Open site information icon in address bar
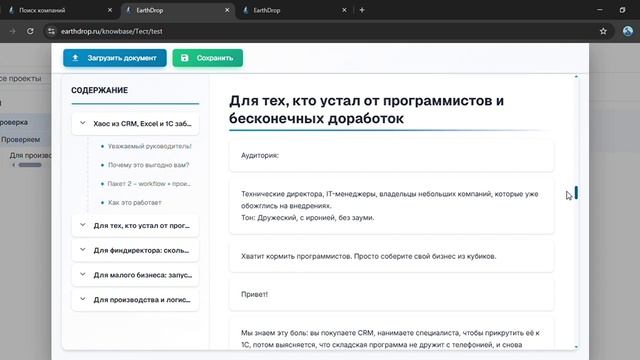Viewport: 640px width, 360px height. 51,31
